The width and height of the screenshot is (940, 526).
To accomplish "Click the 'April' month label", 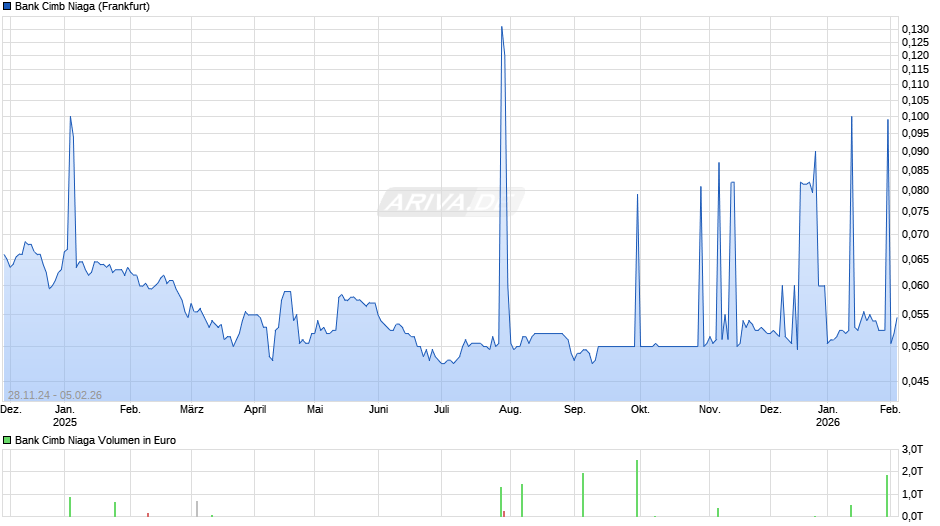I will [255, 410].
